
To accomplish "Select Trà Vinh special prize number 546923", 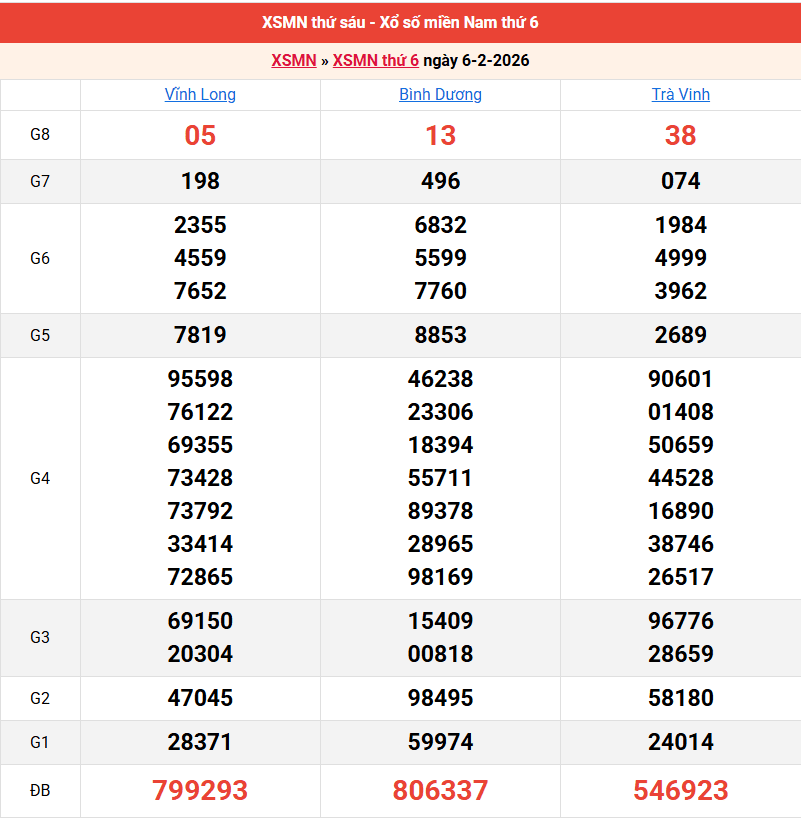I will click(x=680, y=791).
